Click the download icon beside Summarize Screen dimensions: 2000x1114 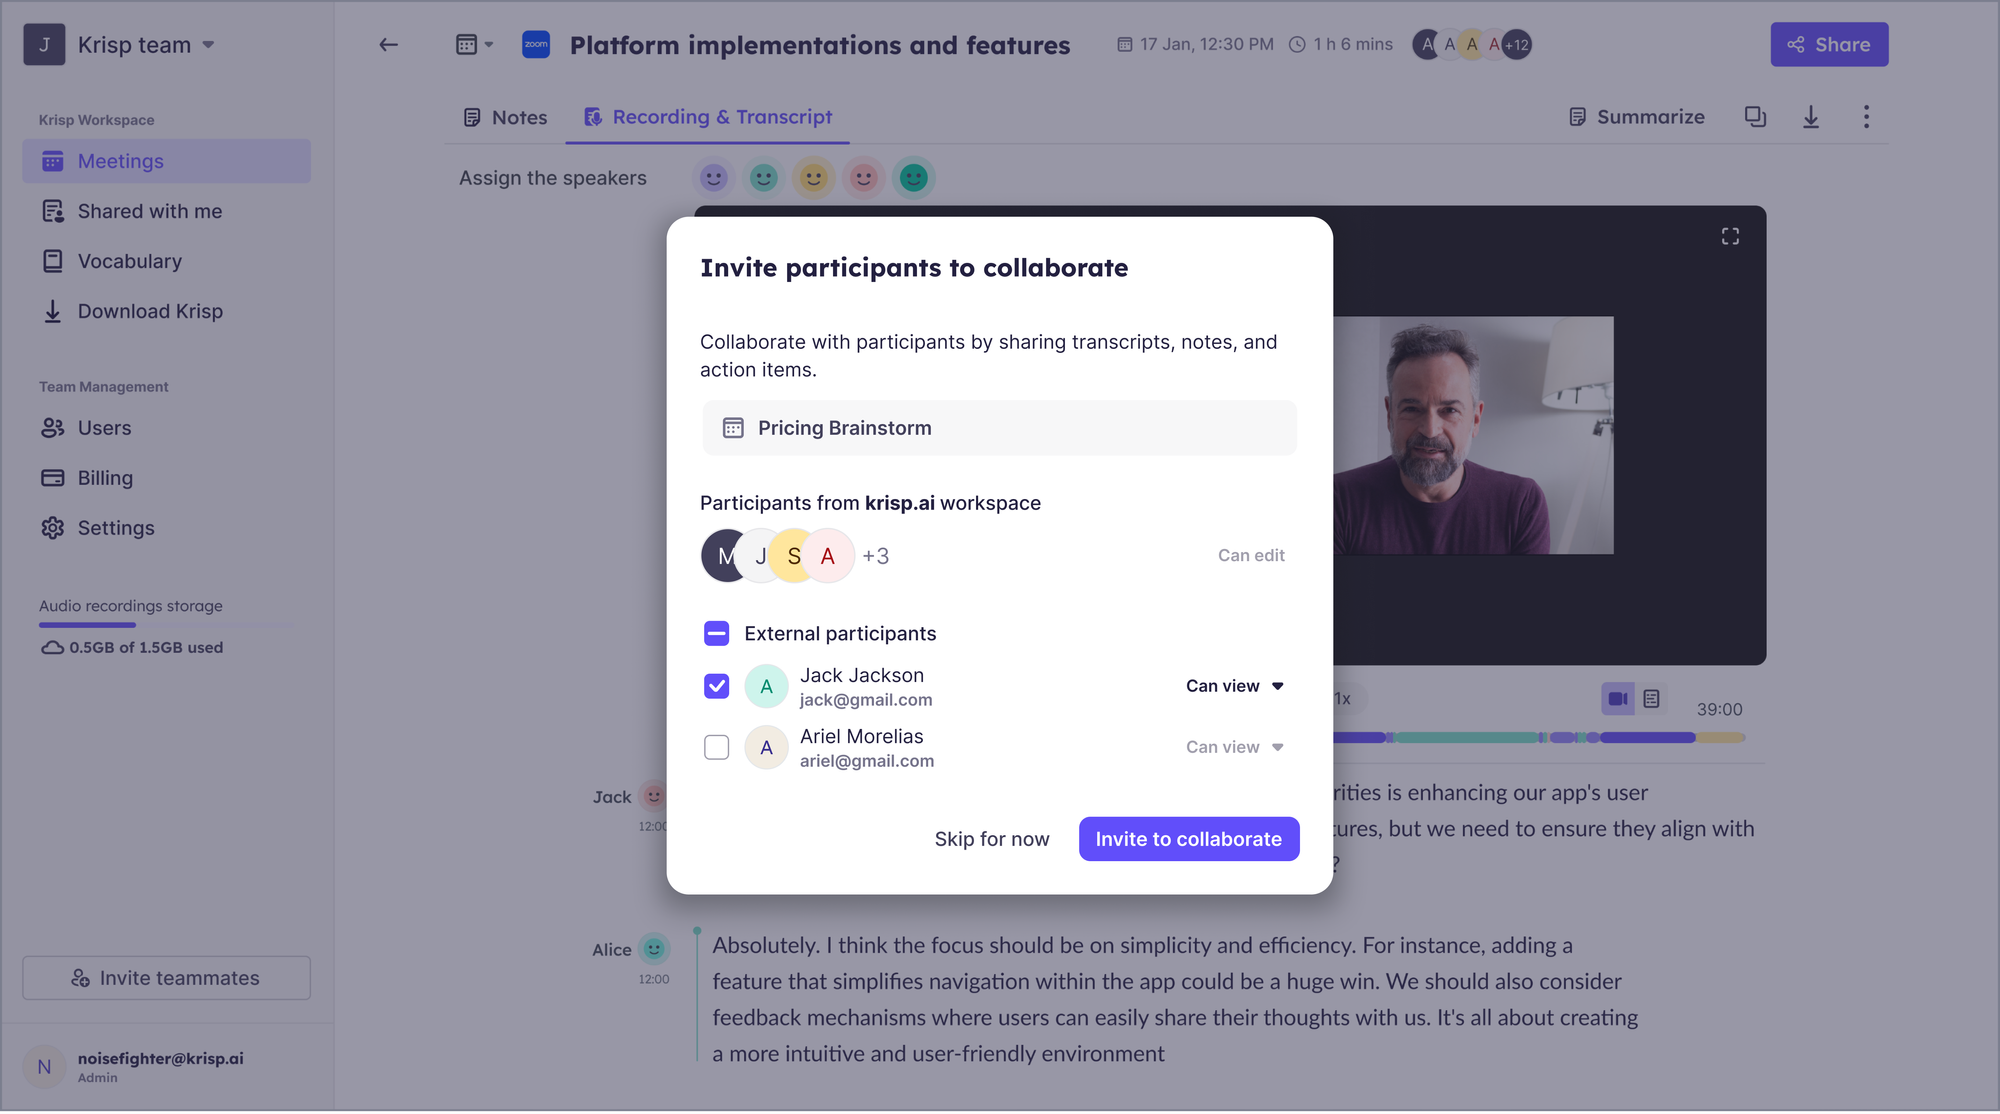coord(1811,117)
